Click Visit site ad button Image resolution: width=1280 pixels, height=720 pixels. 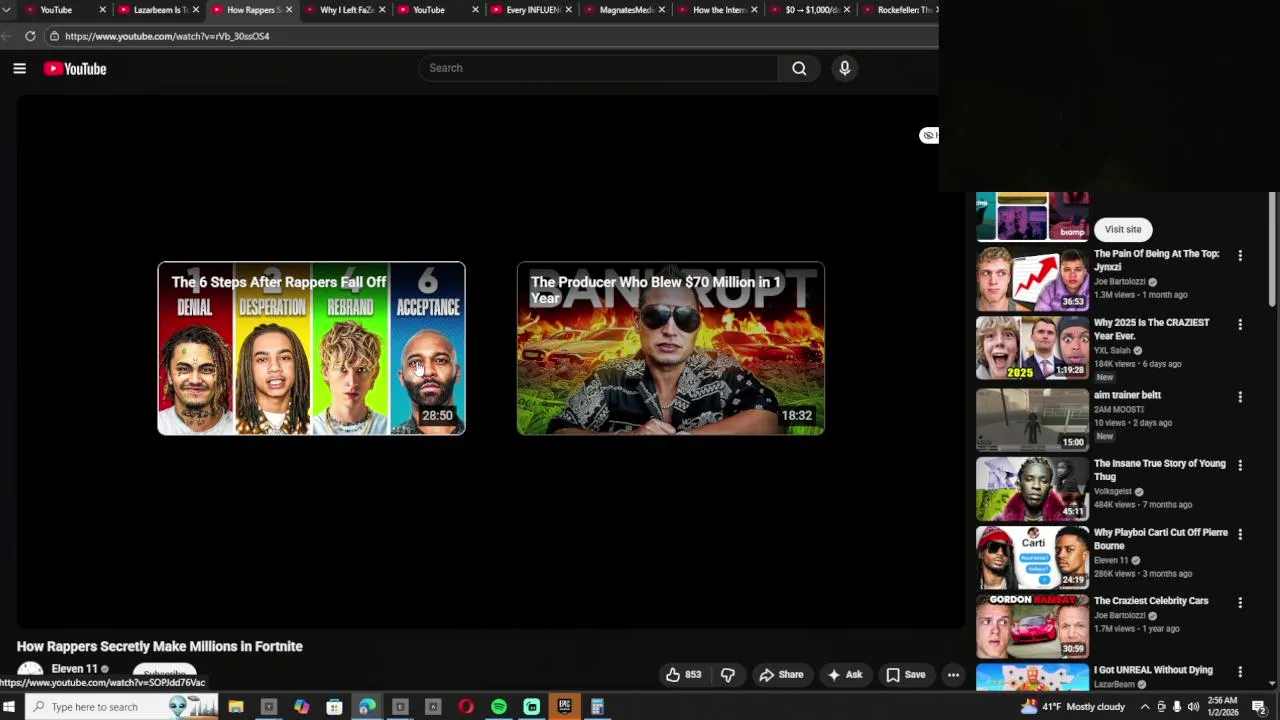(x=1123, y=230)
